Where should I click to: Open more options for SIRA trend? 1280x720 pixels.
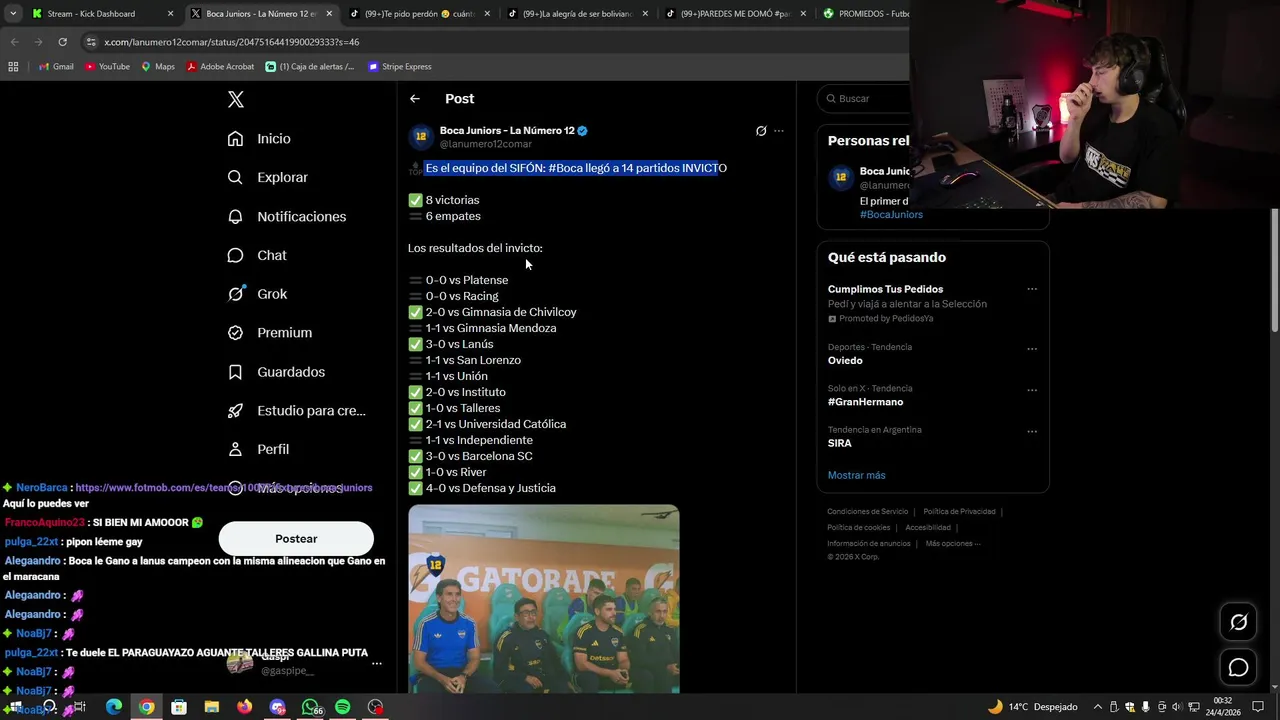pyautogui.click(x=1032, y=432)
